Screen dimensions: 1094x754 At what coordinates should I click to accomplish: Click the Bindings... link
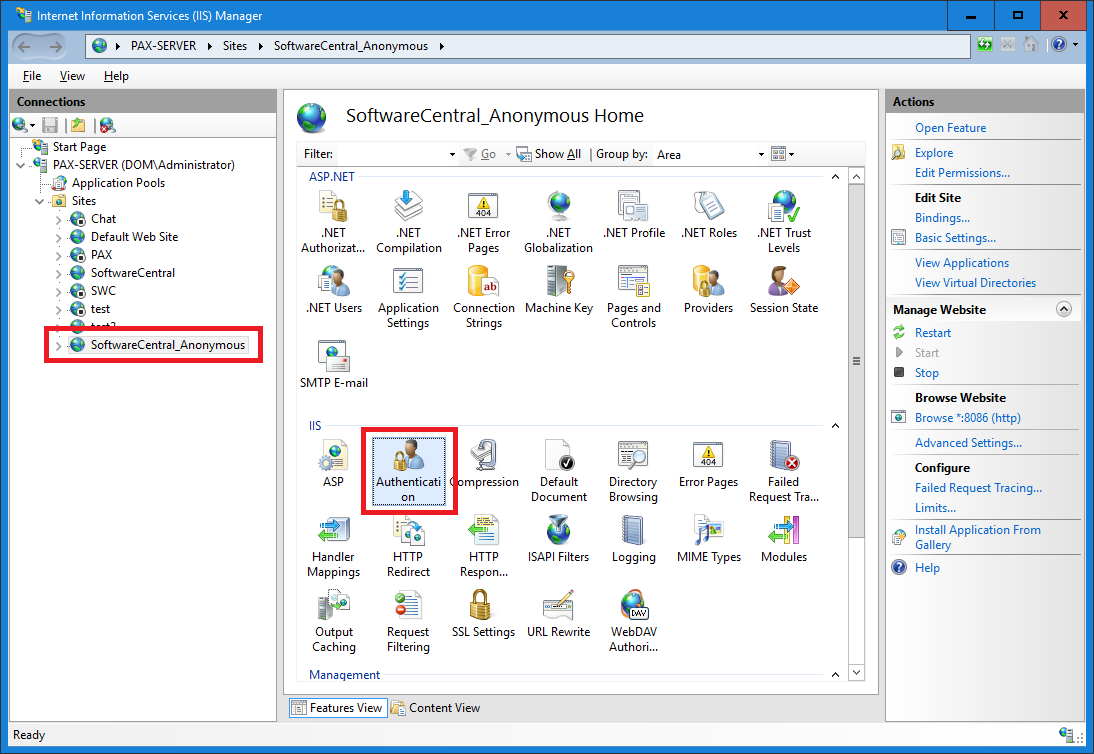coord(942,218)
